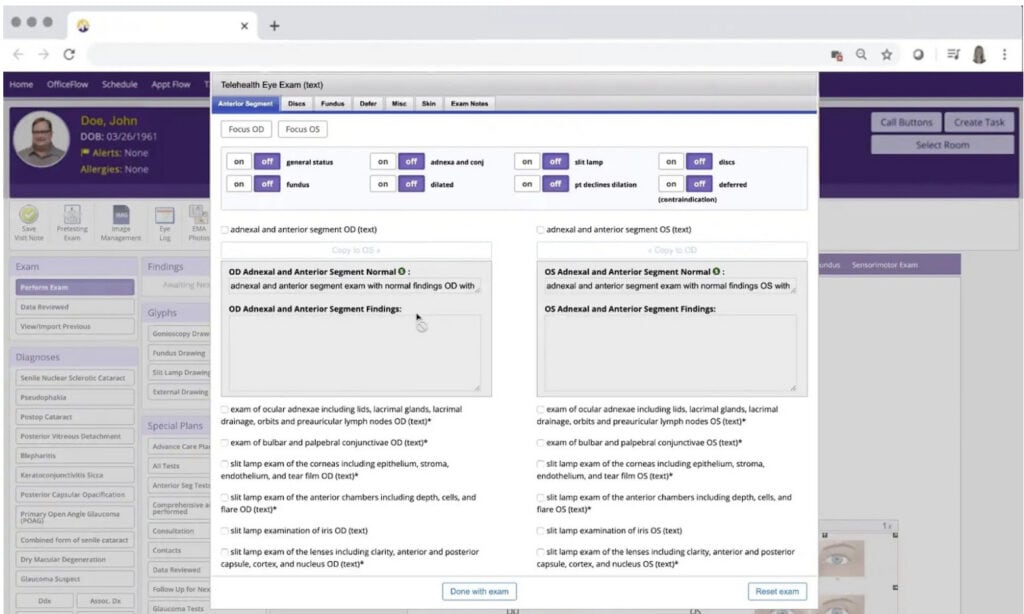The width and height of the screenshot is (1024, 614).
Task: Check slit lamp examination of iris OS
Action: click(x=541, y=531)
